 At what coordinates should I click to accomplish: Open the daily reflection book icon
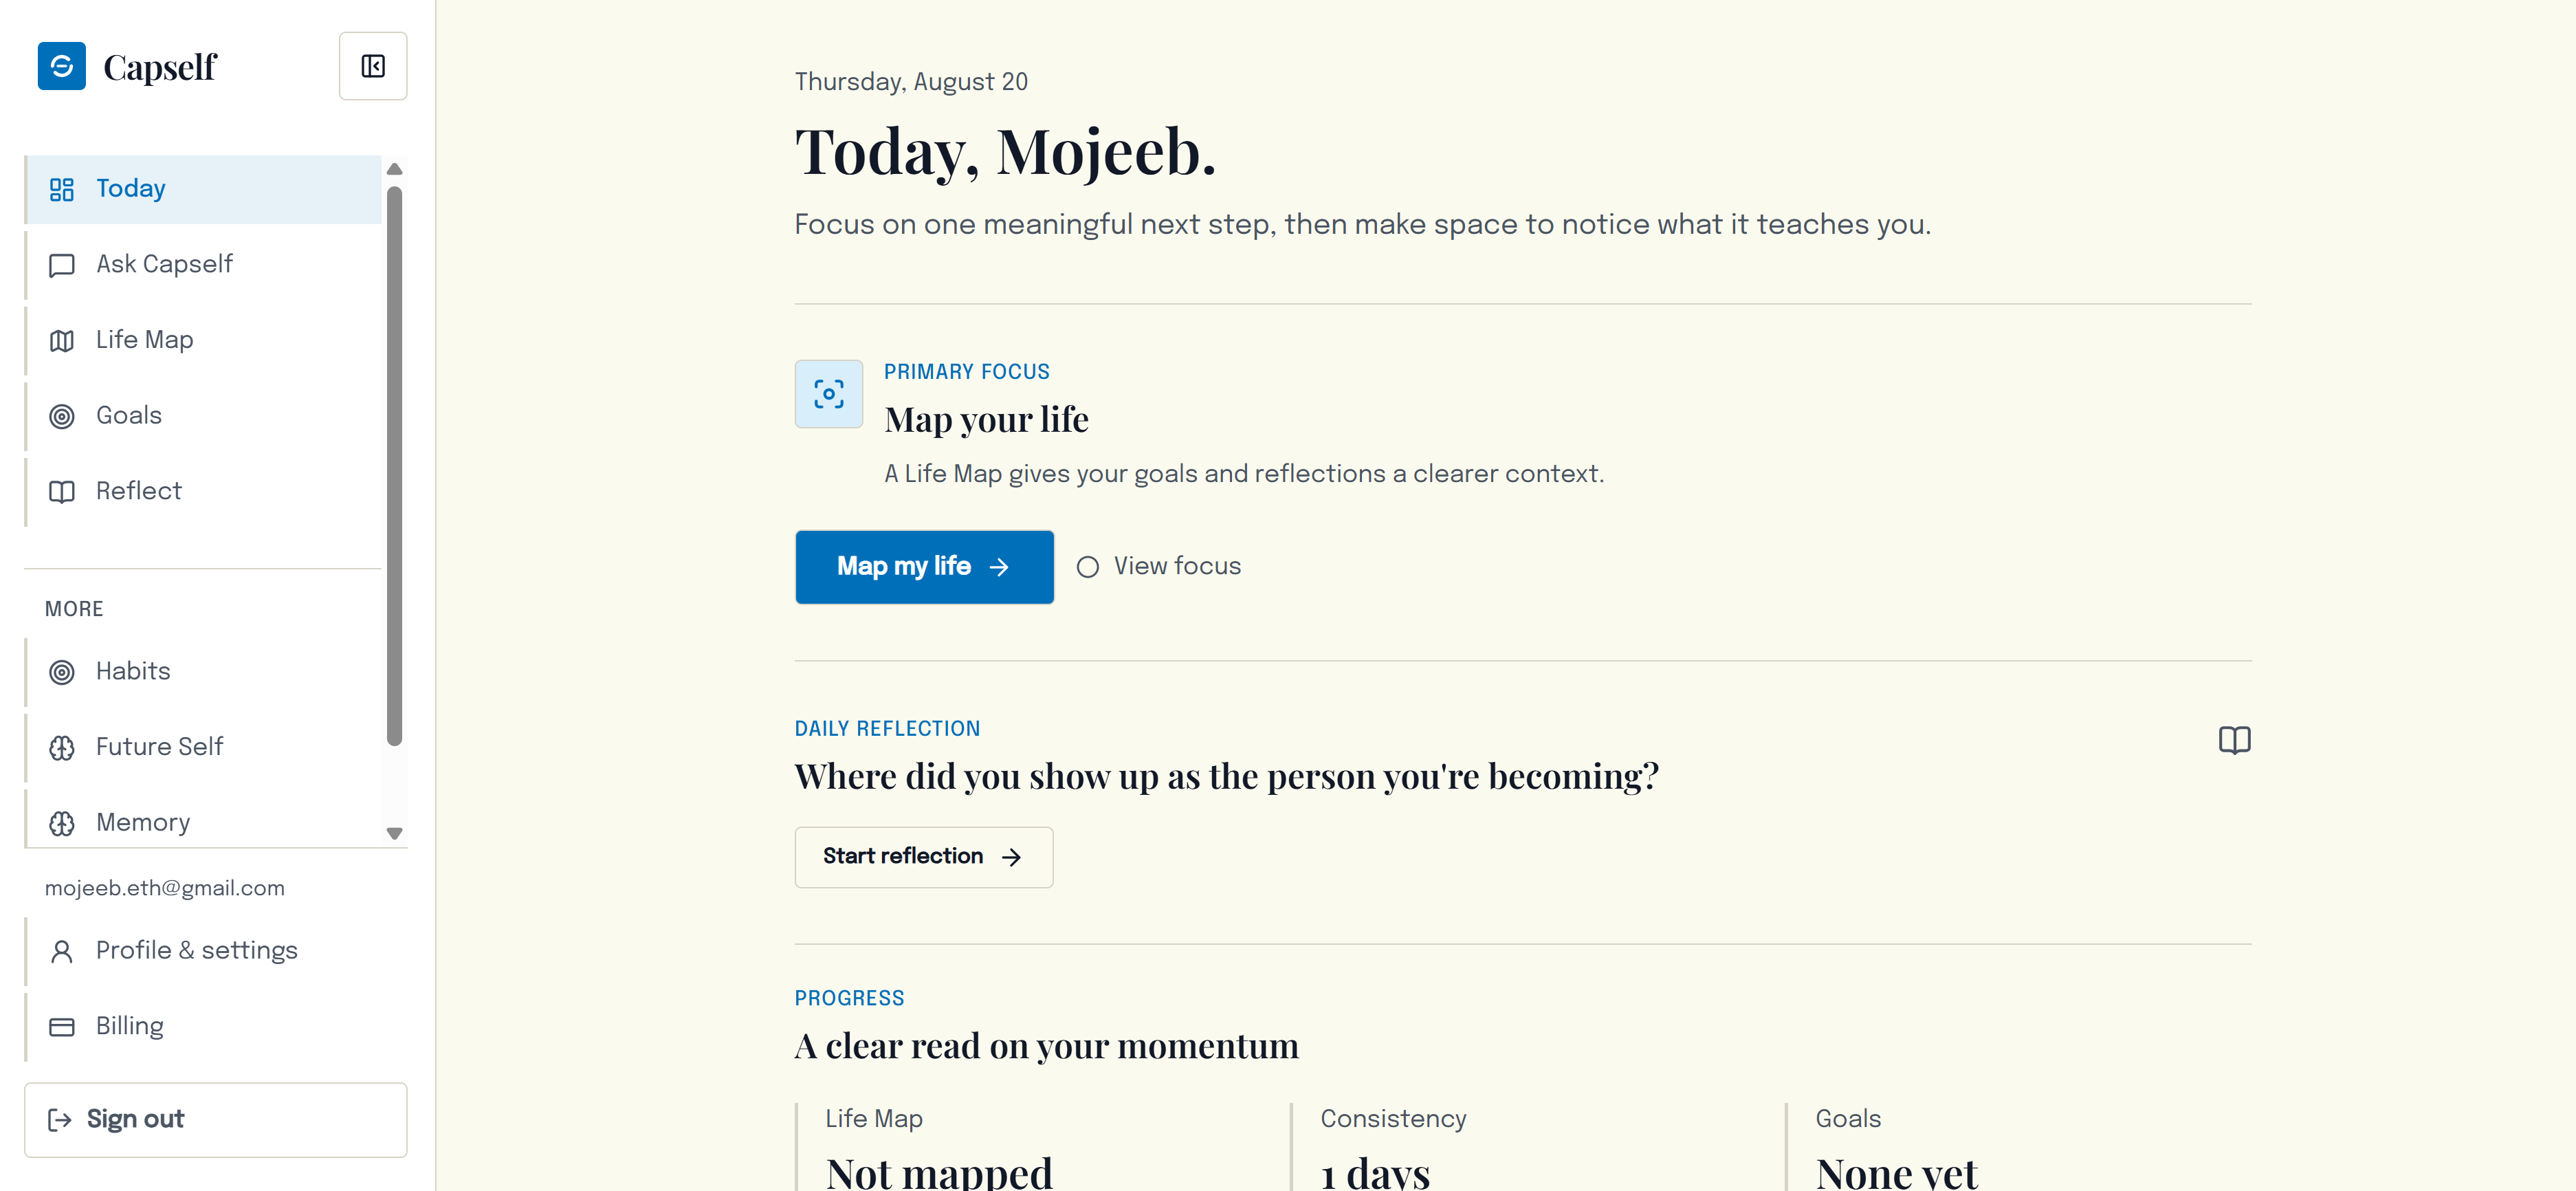point(2234,740)
